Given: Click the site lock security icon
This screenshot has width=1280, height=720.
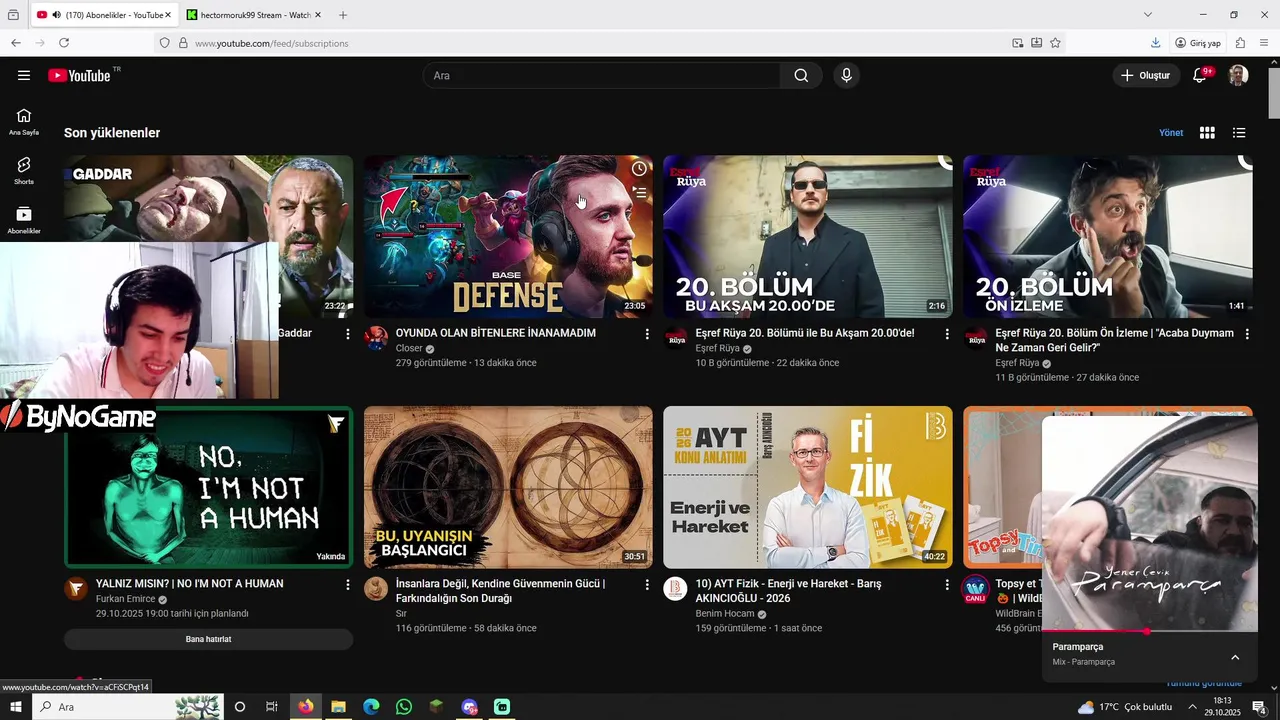Looking at the screenshot, I should (x=183, y=43).
